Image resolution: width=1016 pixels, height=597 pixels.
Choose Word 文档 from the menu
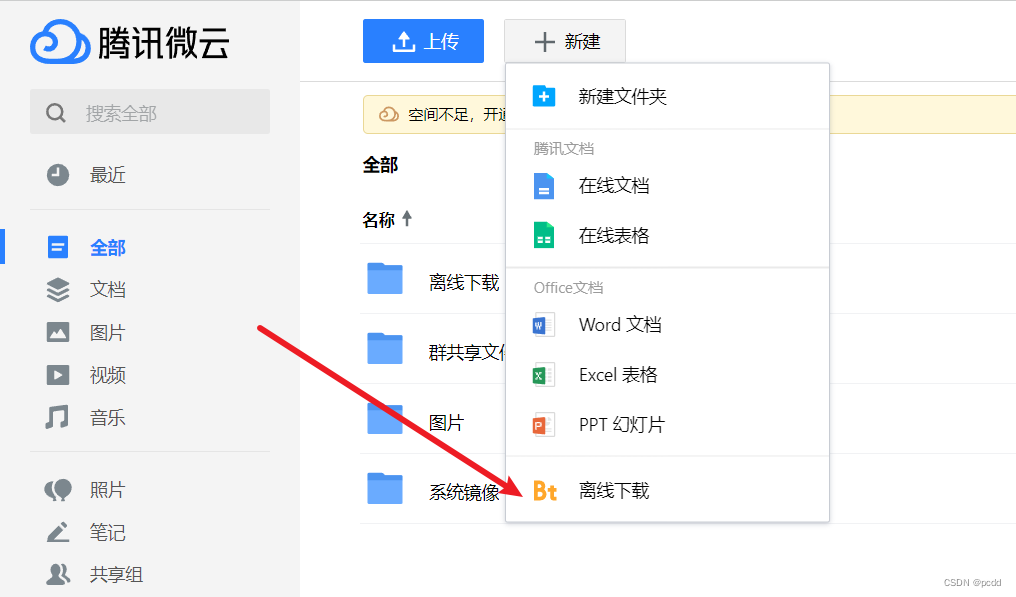(667, 325)
